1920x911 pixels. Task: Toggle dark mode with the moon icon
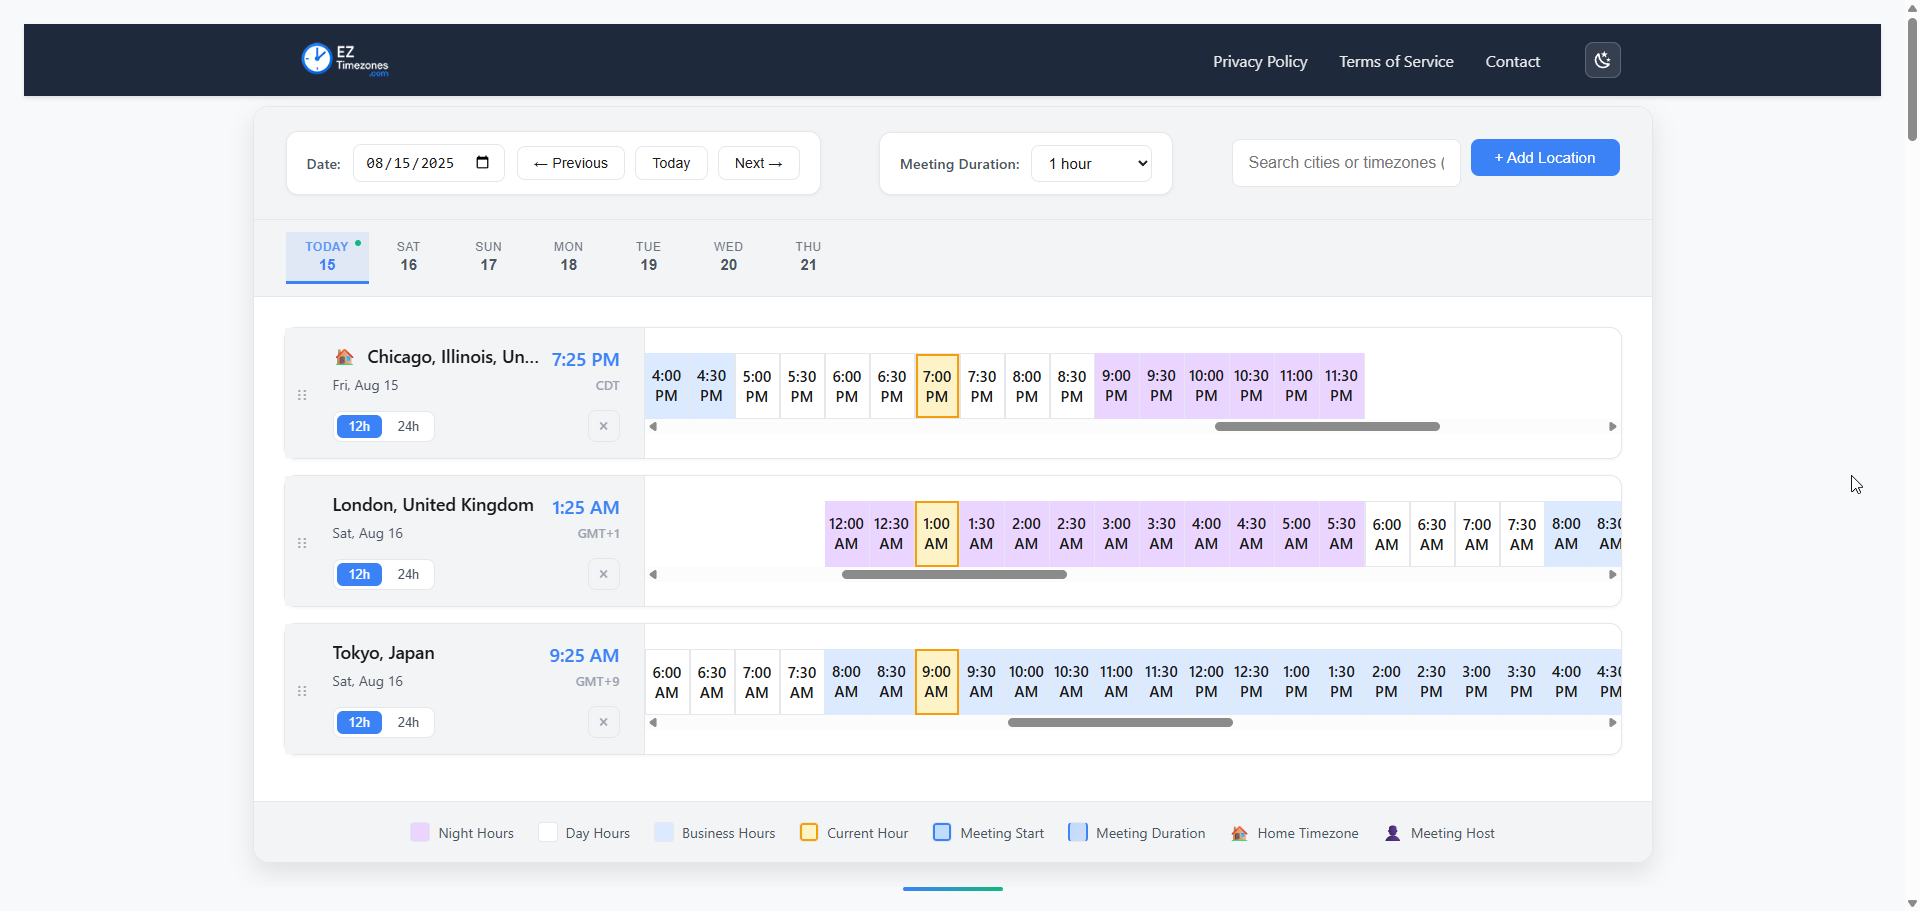[1602, 60]
